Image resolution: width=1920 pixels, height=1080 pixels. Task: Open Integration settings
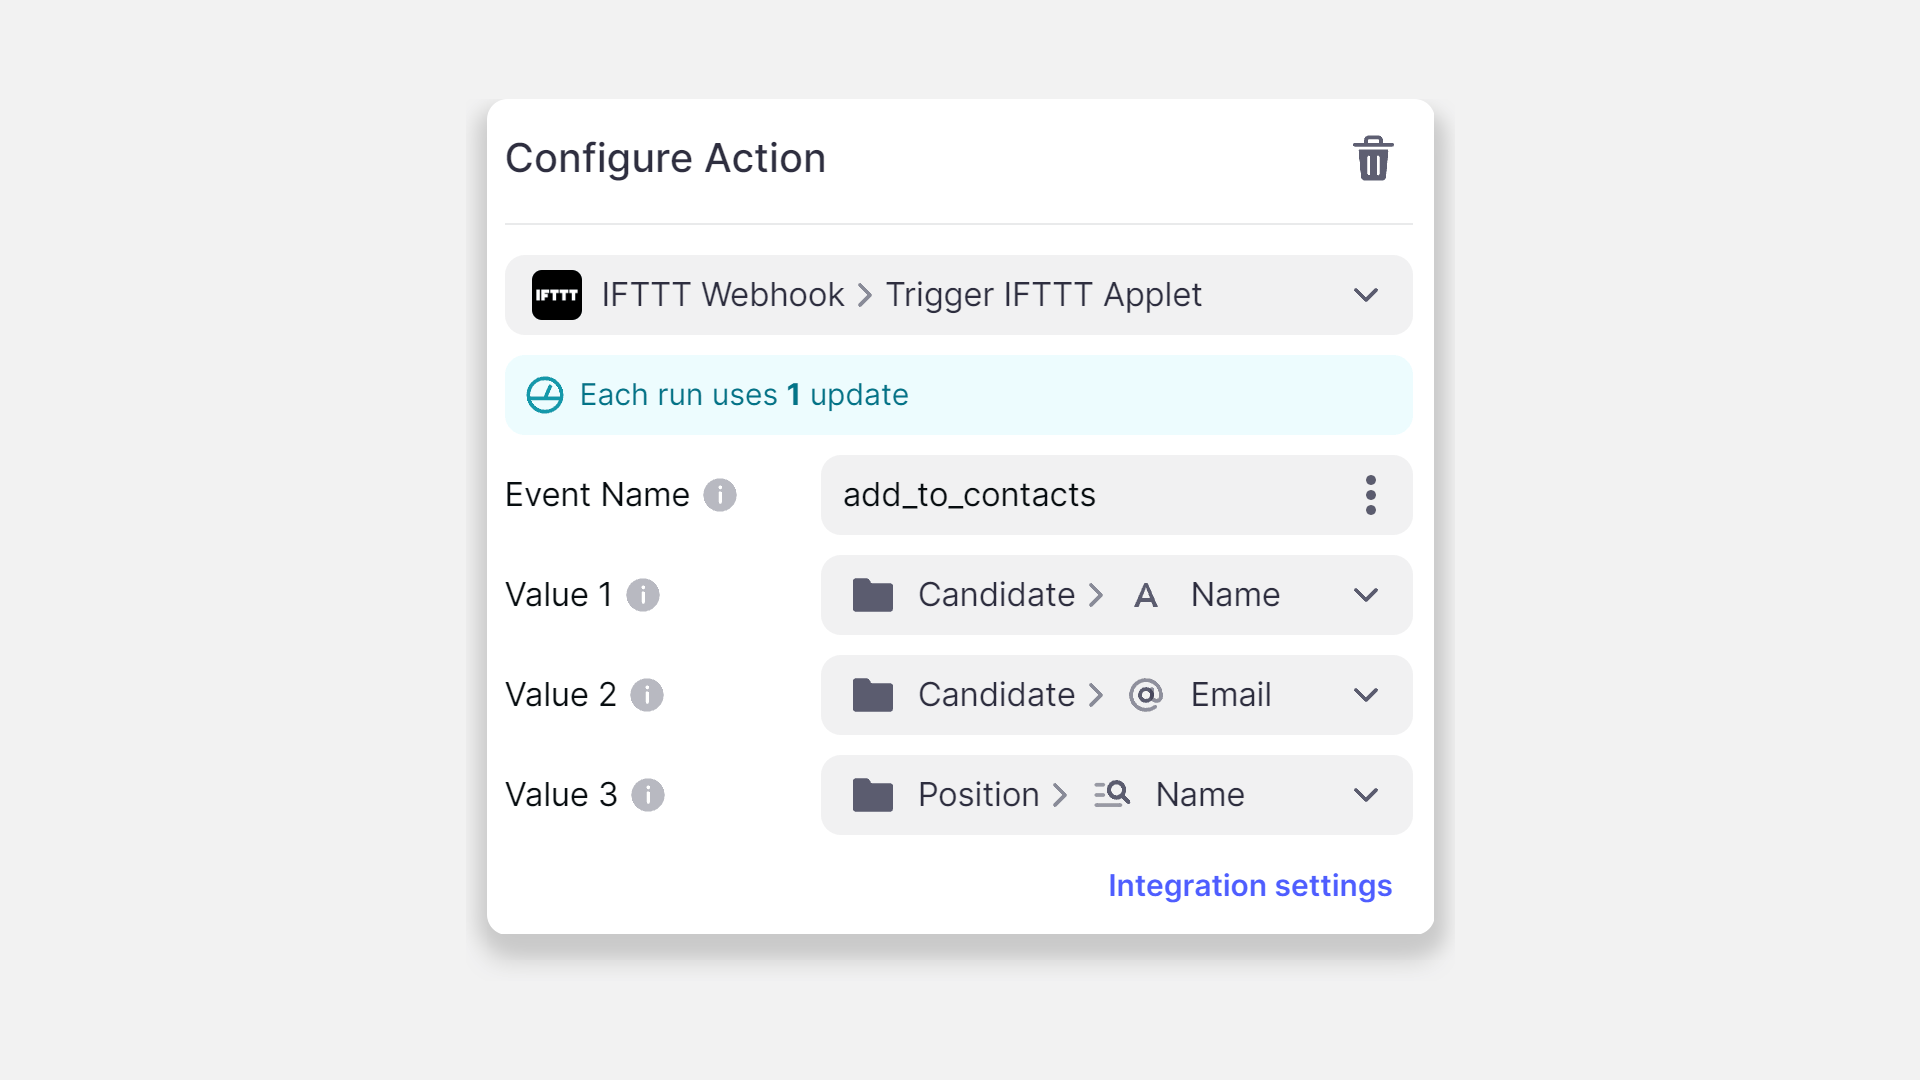(1249, 886)
